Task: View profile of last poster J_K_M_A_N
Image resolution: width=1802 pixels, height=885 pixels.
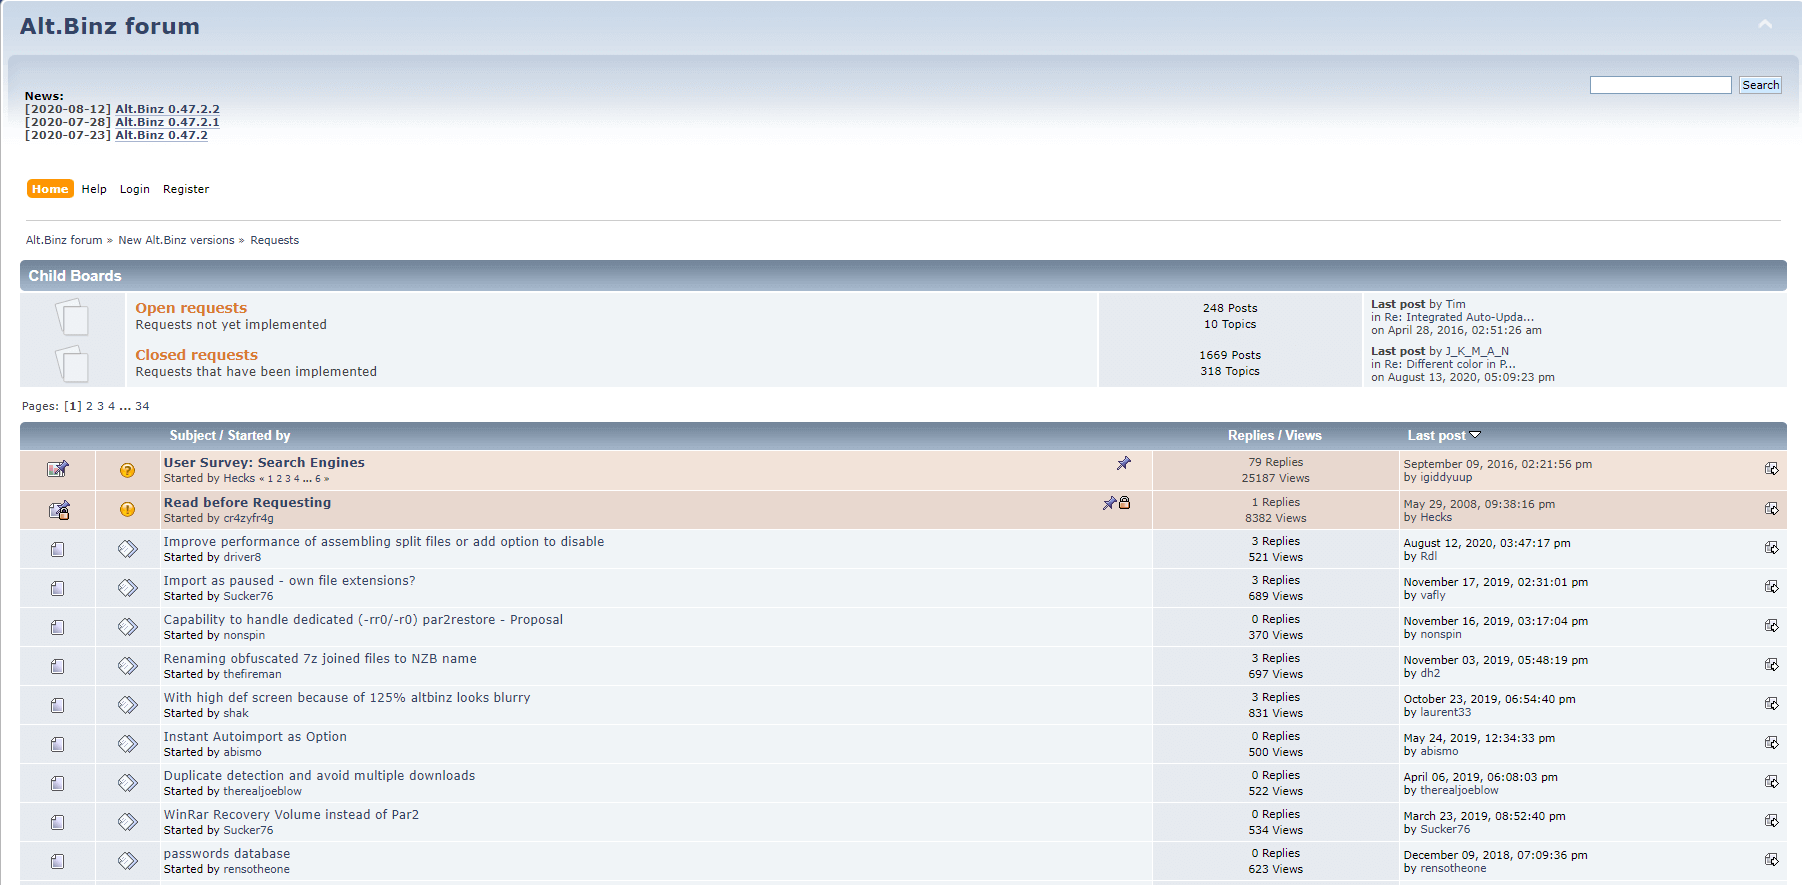Action: (x=1477, y=351)
